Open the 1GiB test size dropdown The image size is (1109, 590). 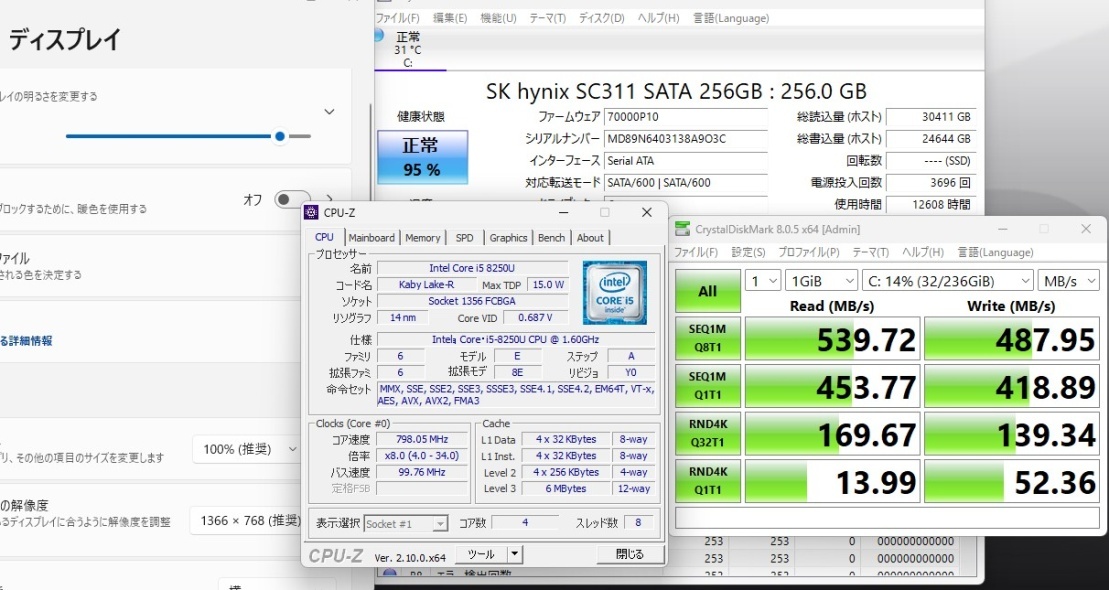click(820, 280)
